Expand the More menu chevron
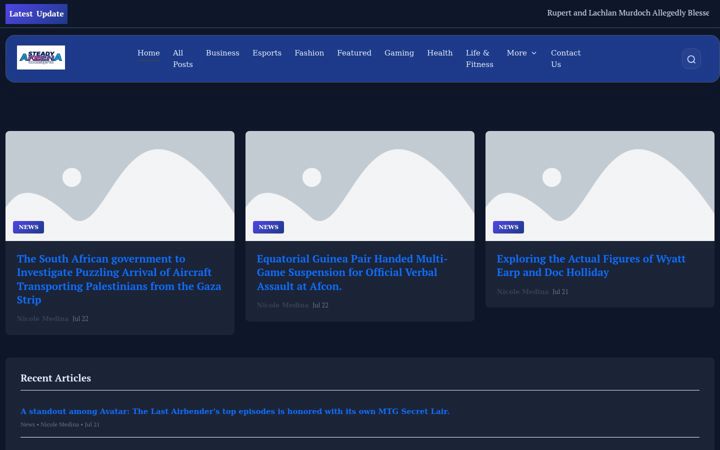 pyautogui.click(x=534, y=53)
